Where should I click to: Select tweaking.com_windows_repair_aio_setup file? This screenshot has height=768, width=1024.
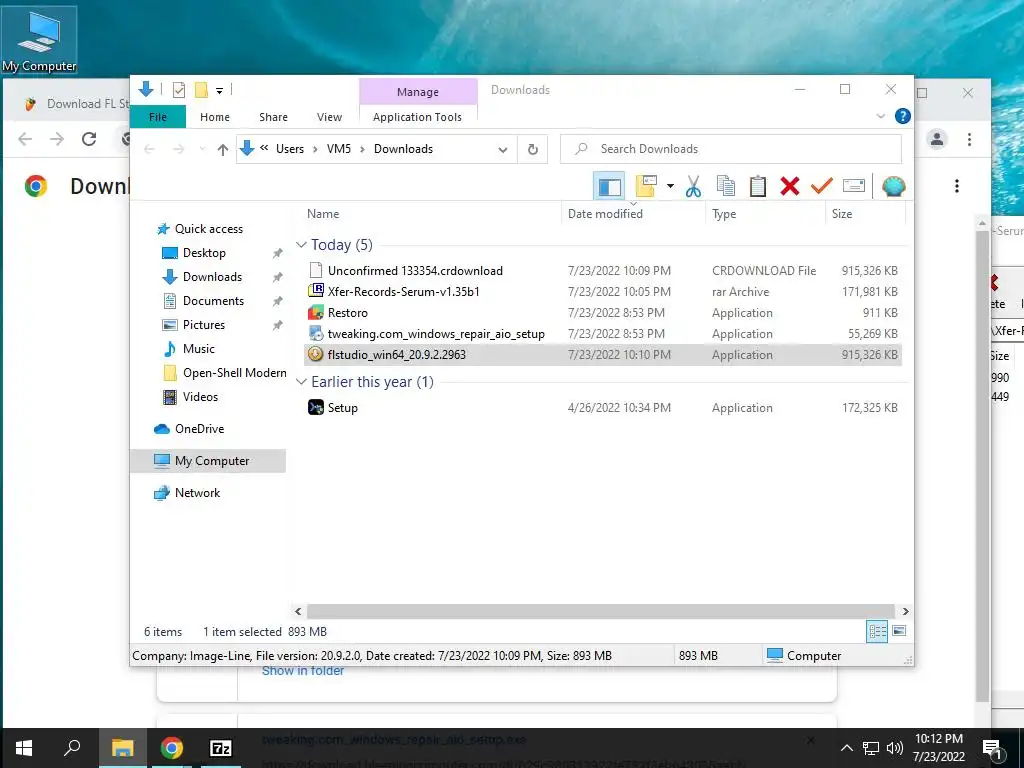coord(603,334)
